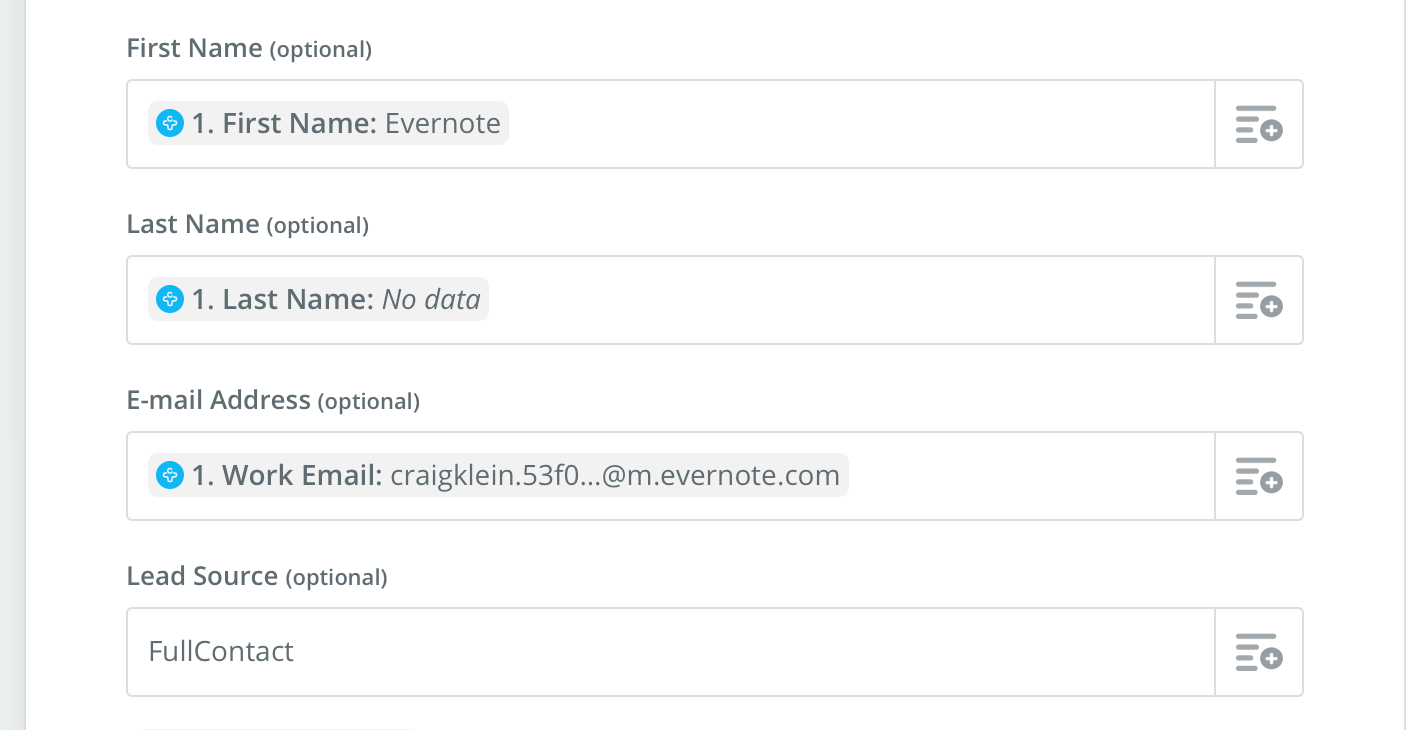Open the insert-field picker for Last Name
Screen dimensions: 1406x730
click(x=1259, y=300)
